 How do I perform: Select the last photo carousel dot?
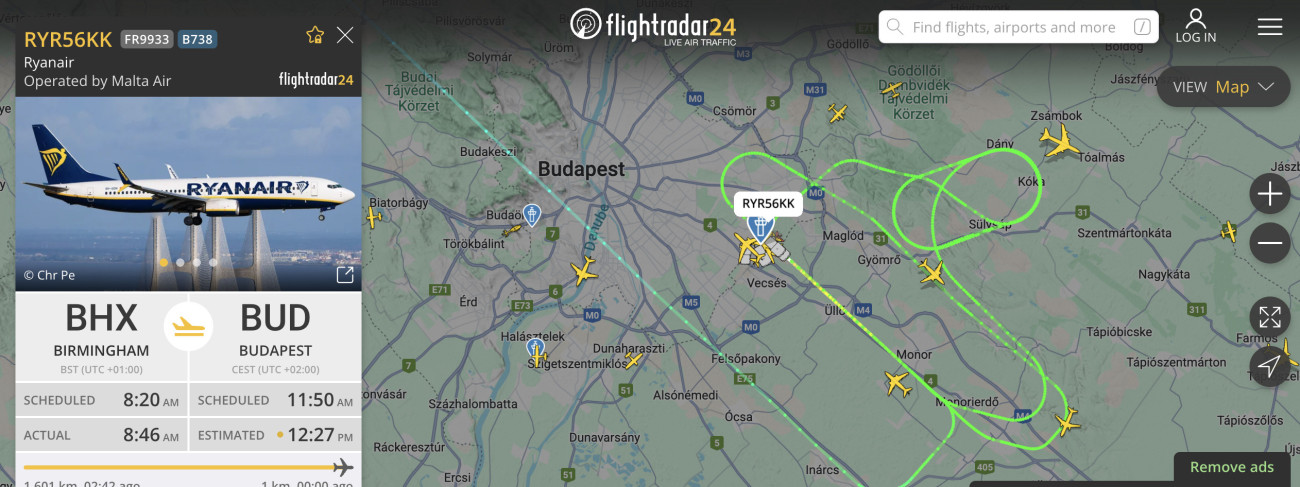[212, 263]
